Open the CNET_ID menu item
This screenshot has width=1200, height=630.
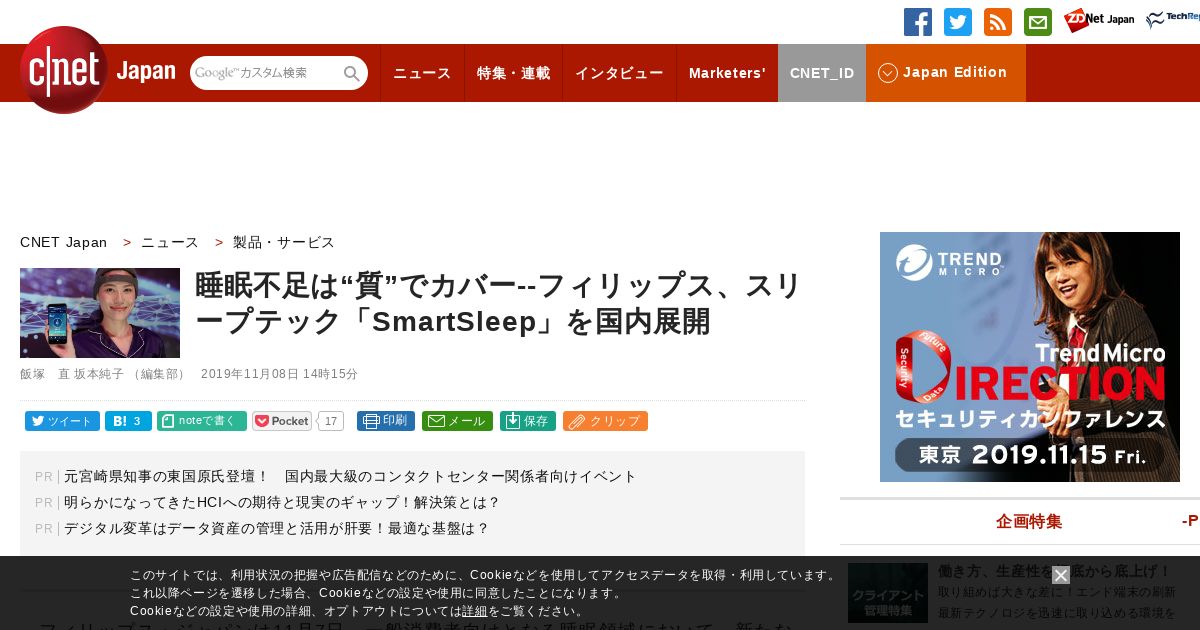(822, 73)
